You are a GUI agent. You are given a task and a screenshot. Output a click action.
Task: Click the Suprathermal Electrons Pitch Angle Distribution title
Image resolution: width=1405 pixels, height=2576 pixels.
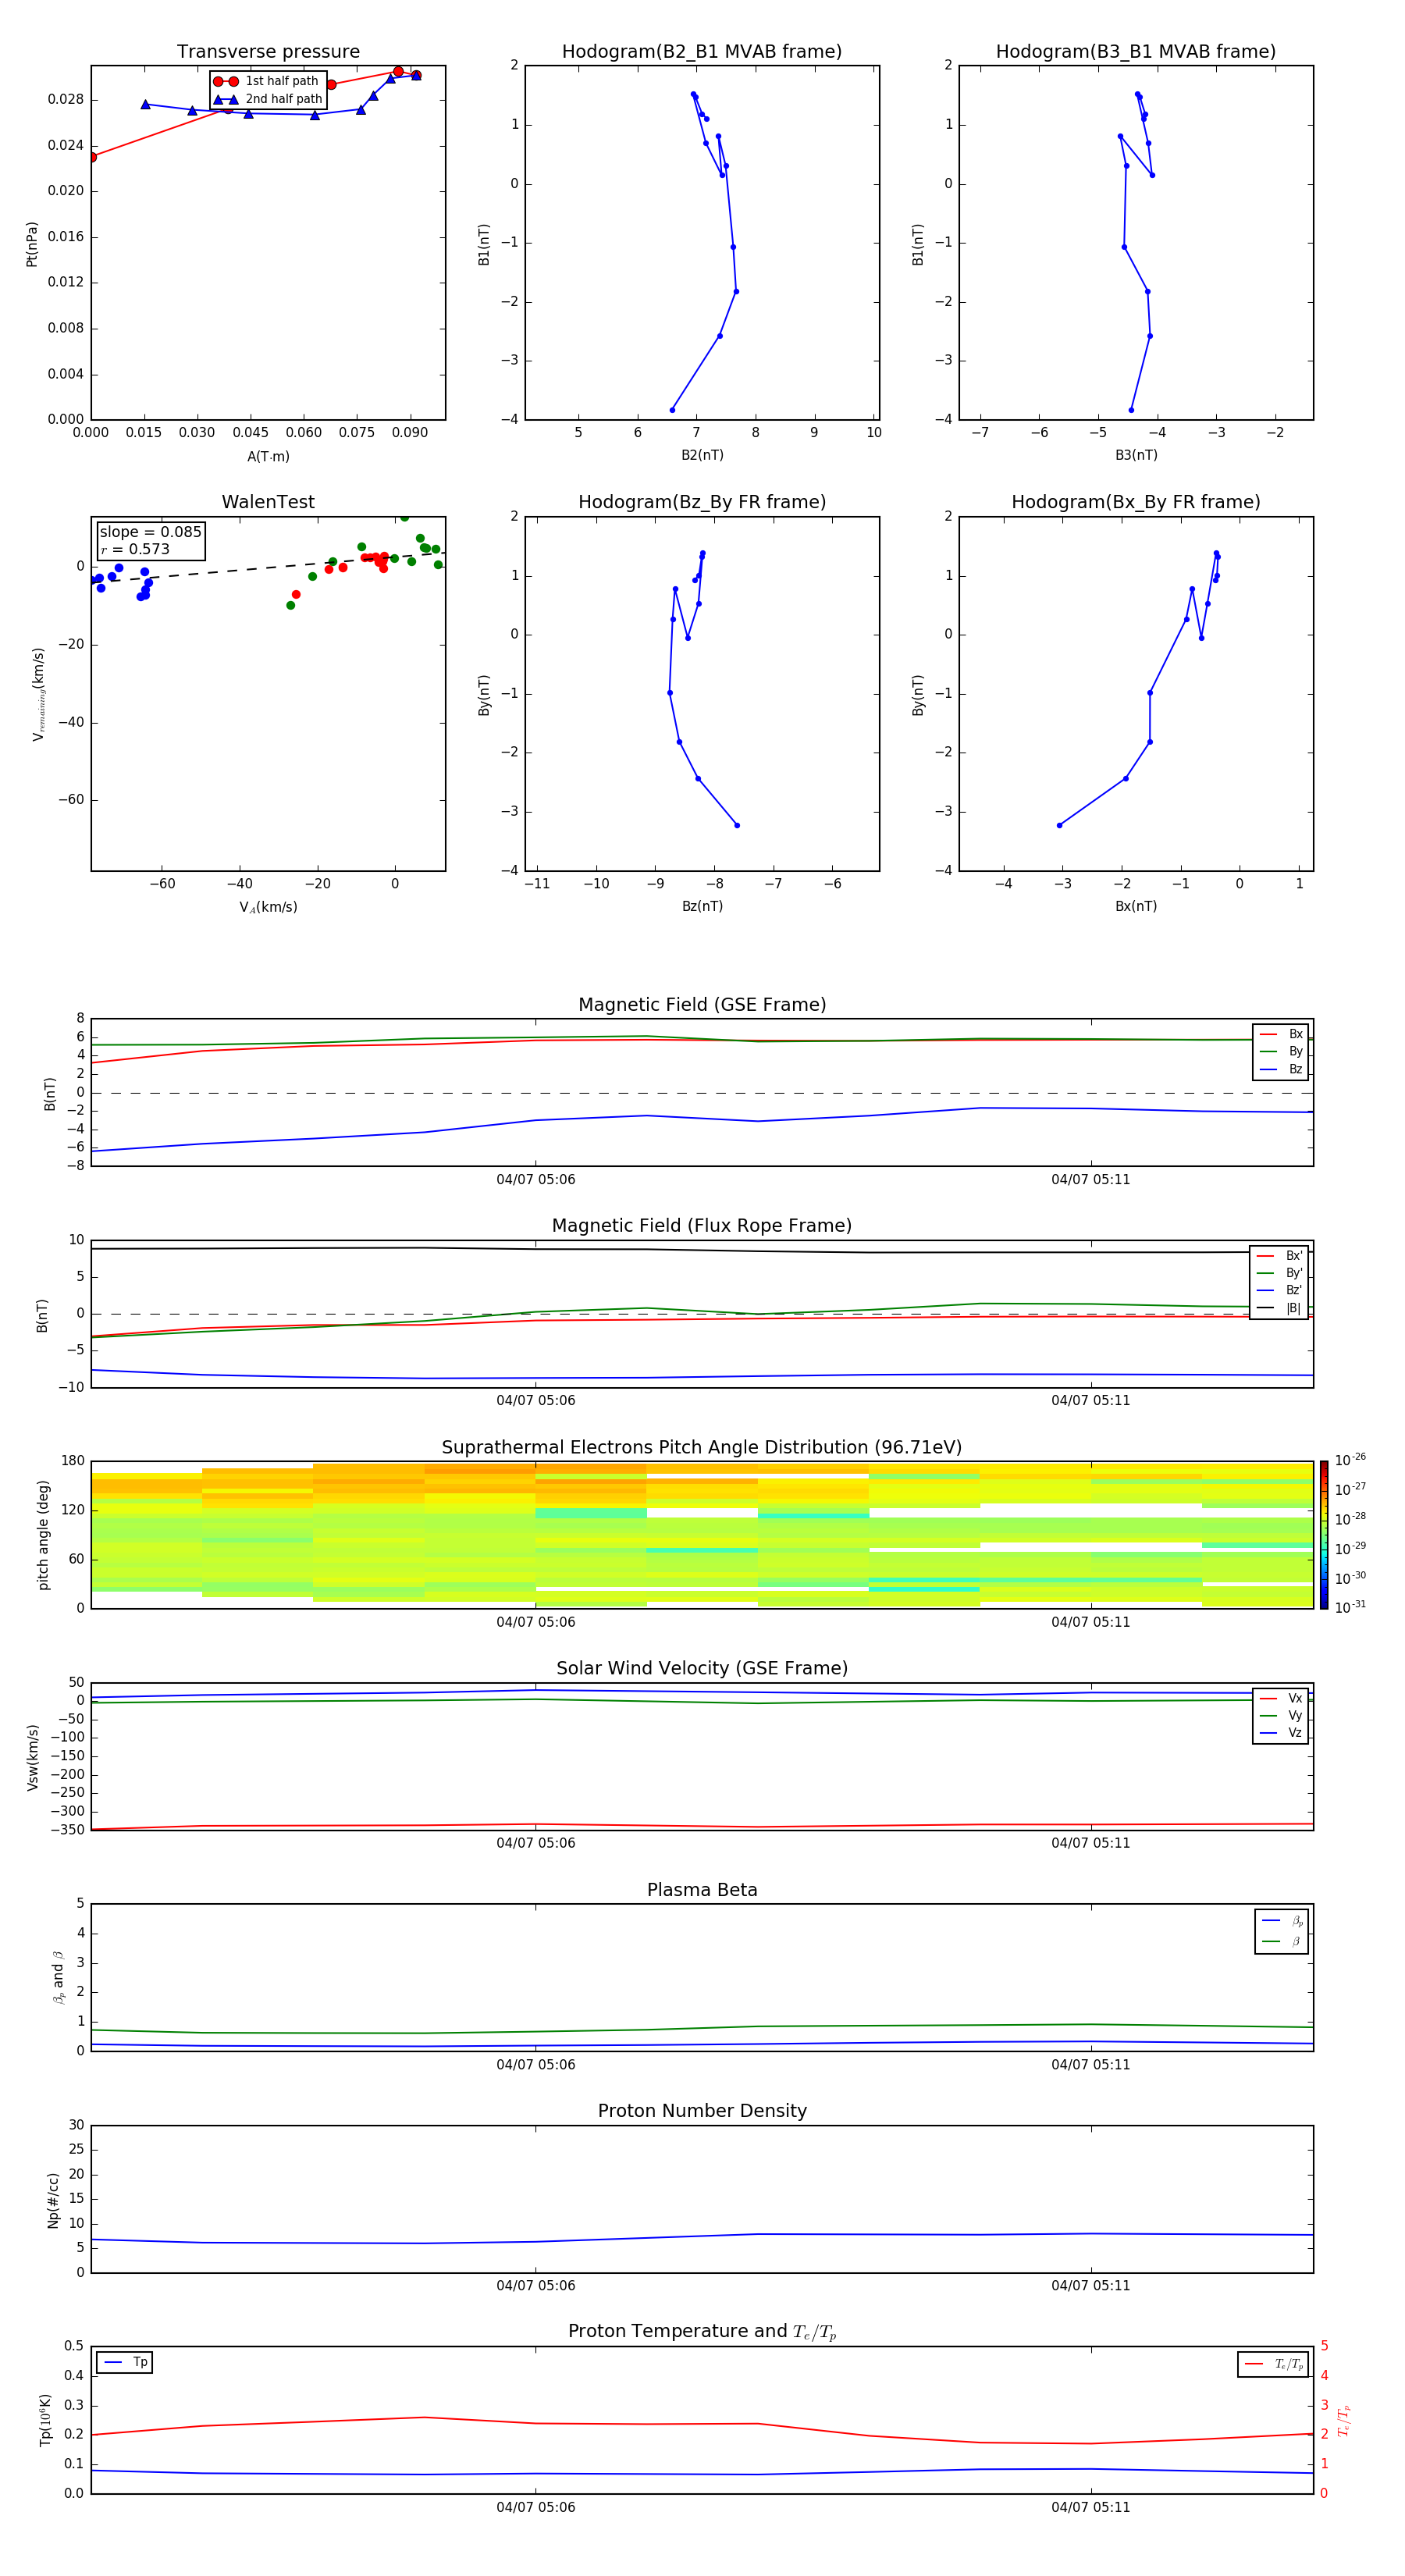click(702, 1448)
